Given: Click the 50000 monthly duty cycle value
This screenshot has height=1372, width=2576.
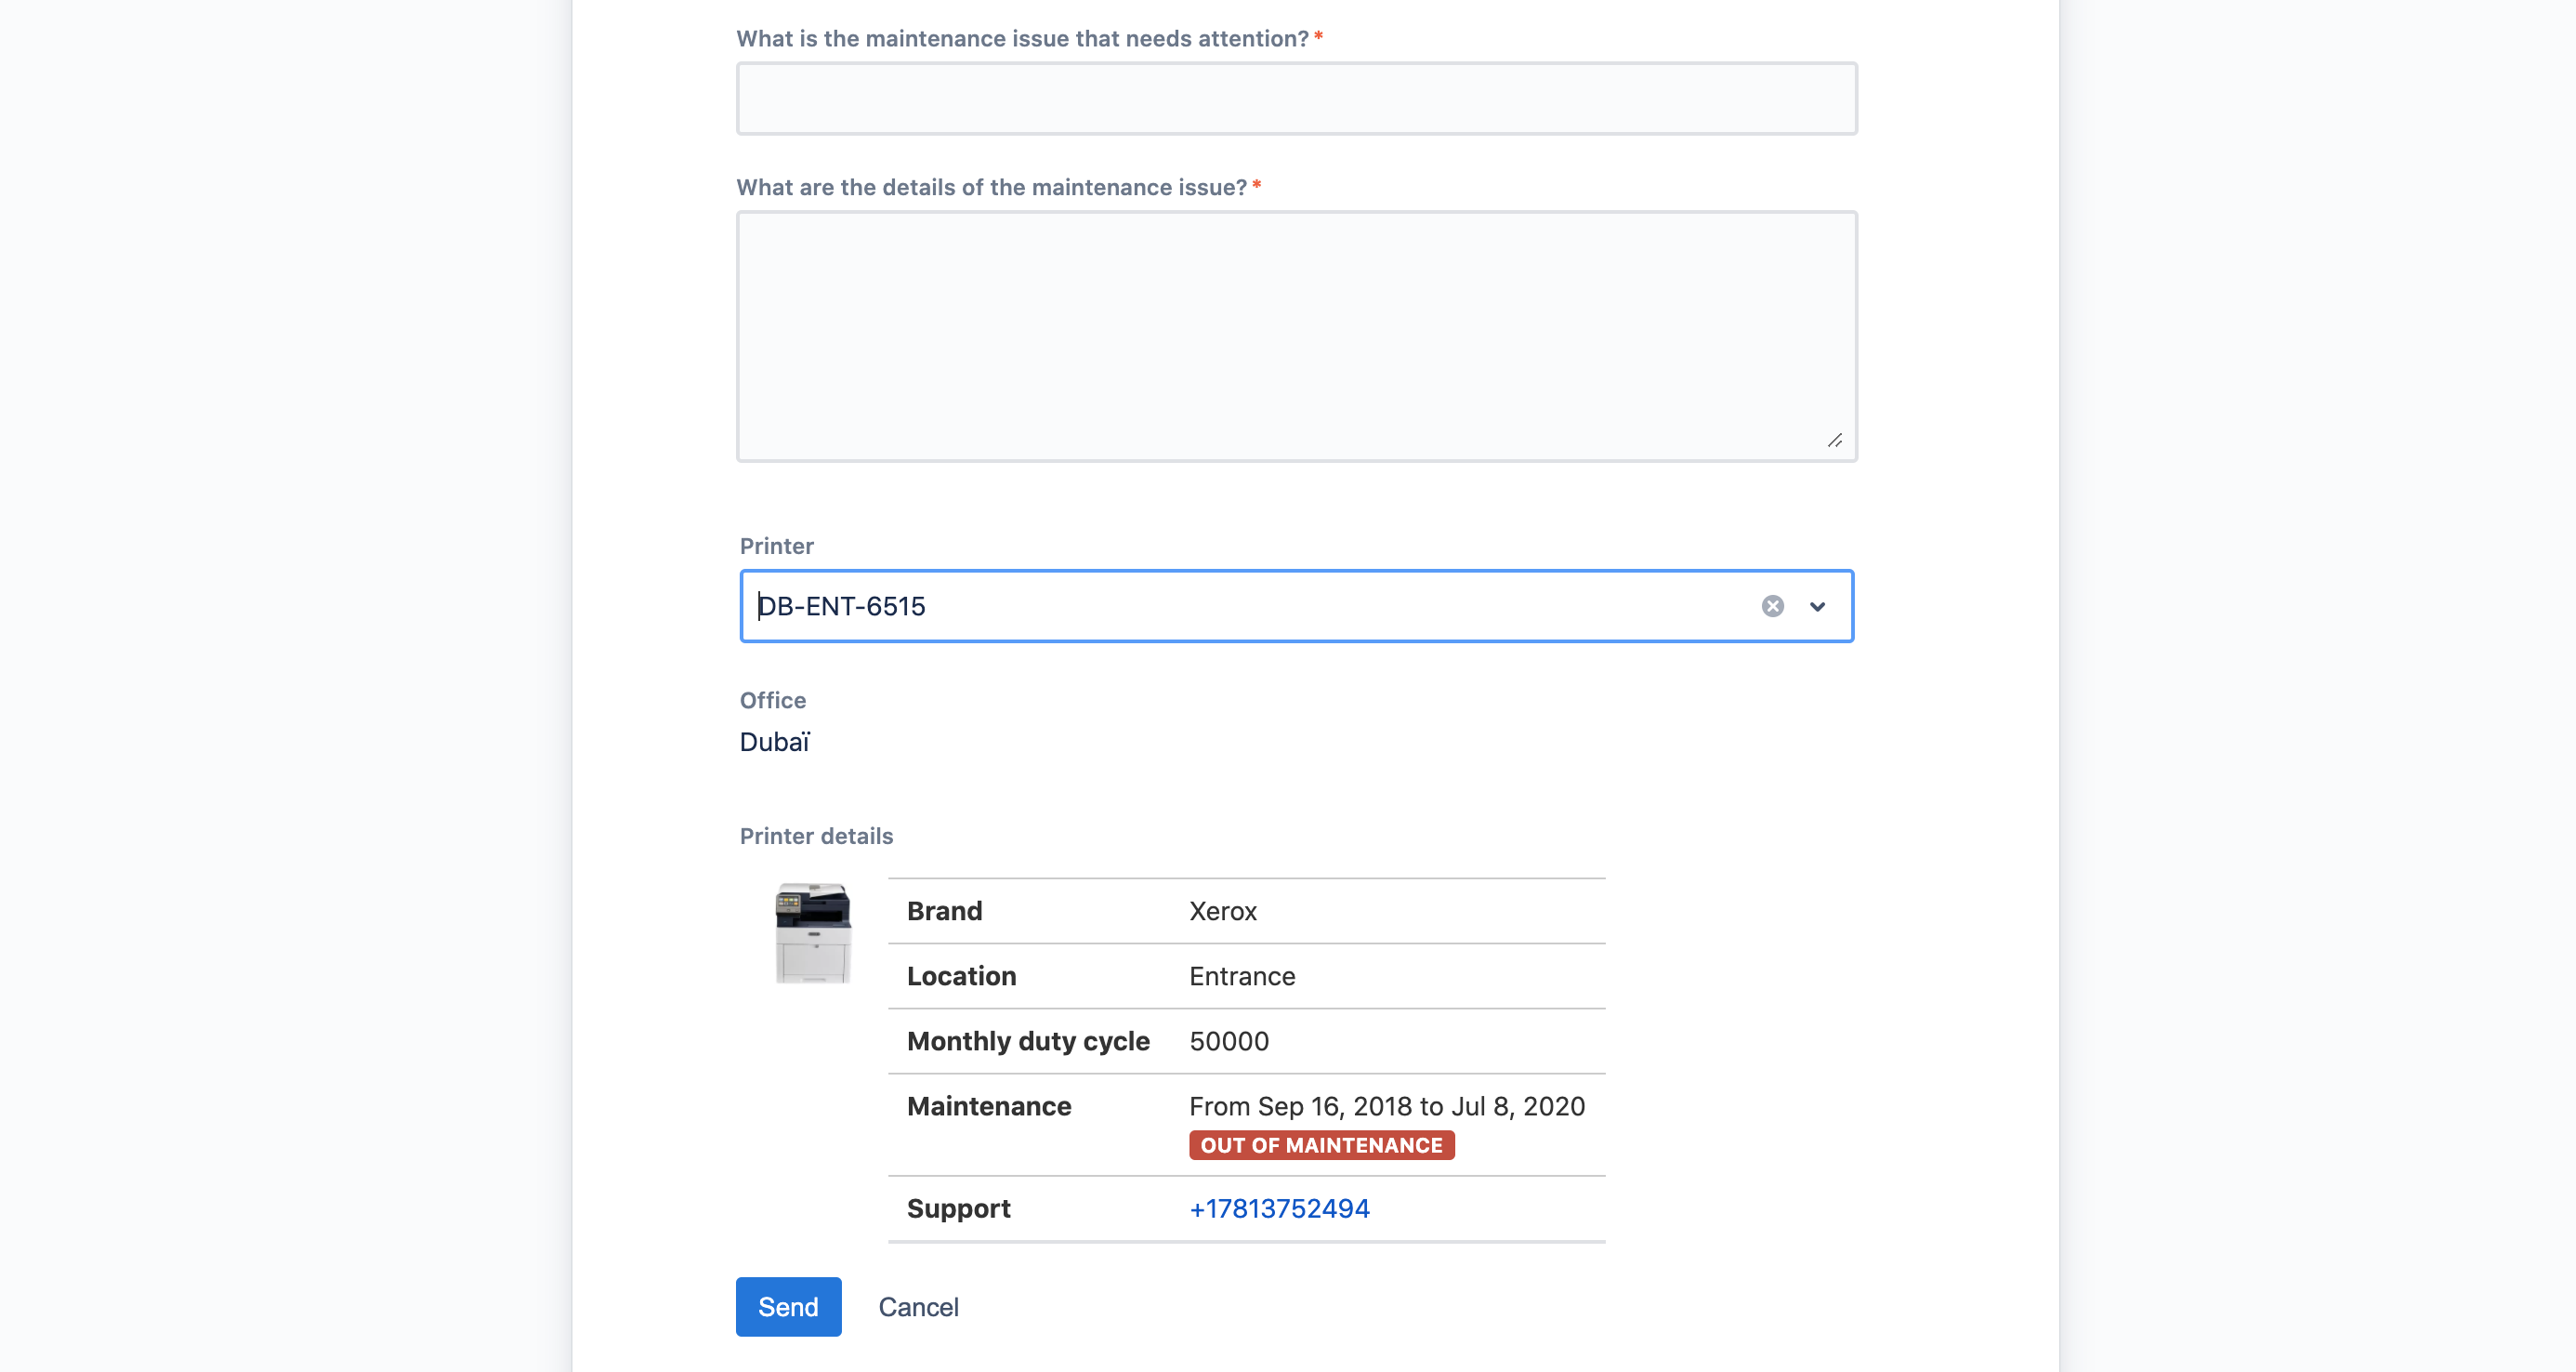Looking at the screenshot, I should tap(1229, 1041).
